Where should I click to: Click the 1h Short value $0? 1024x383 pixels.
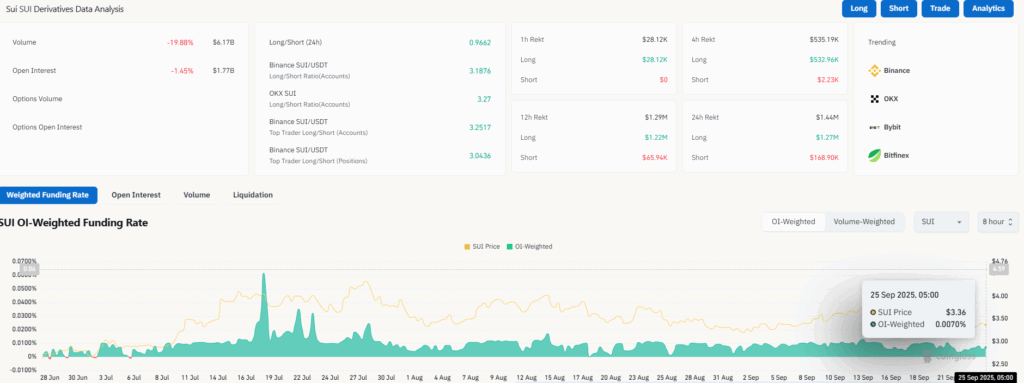pos(663,80)
